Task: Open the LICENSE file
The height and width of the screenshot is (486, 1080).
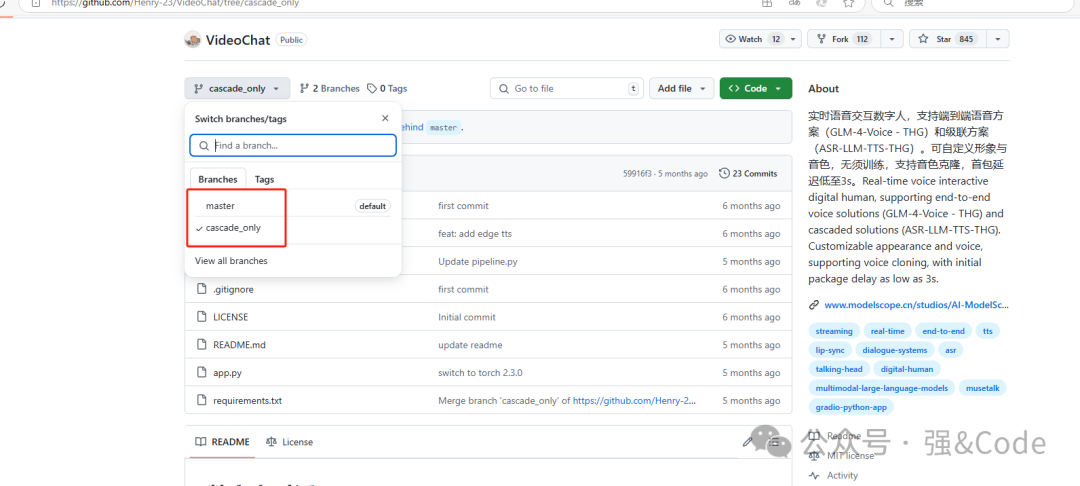Action: click(x=231, y=317)
